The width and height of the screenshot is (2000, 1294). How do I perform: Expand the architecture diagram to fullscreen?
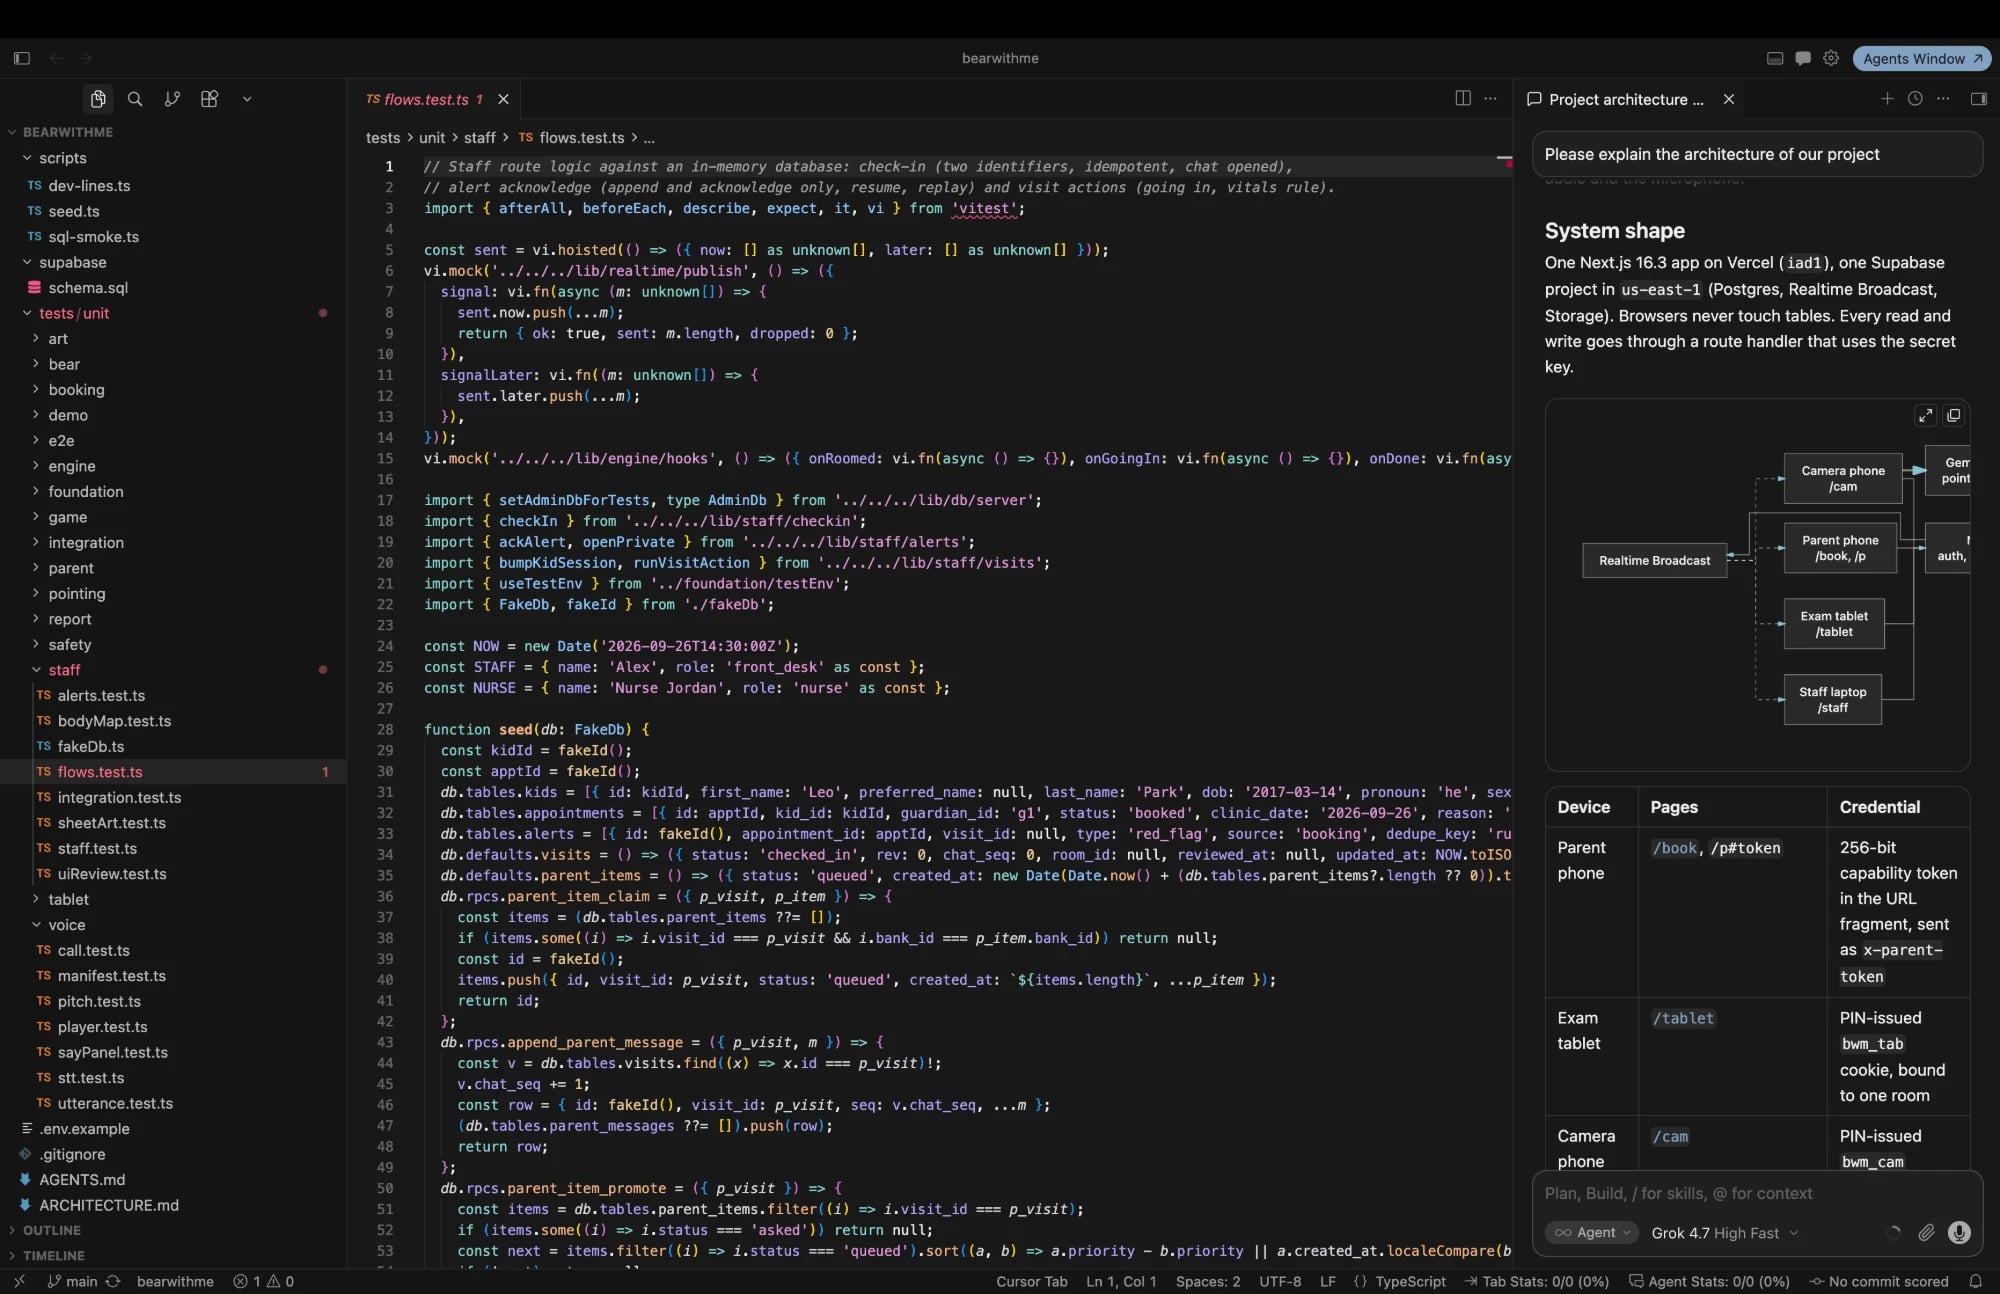(1925, 415)
